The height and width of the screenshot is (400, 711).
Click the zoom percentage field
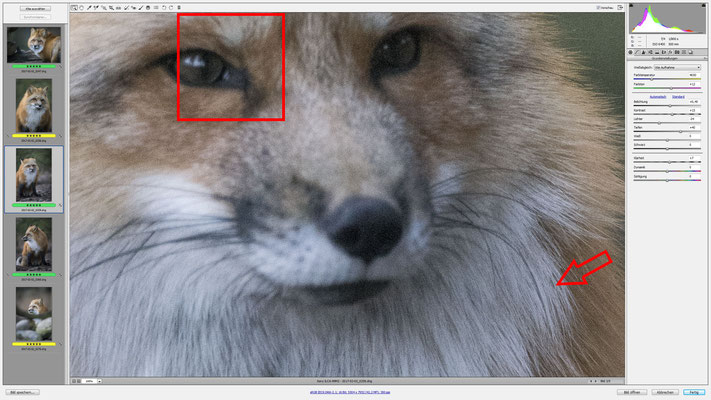tap(89, 381)
